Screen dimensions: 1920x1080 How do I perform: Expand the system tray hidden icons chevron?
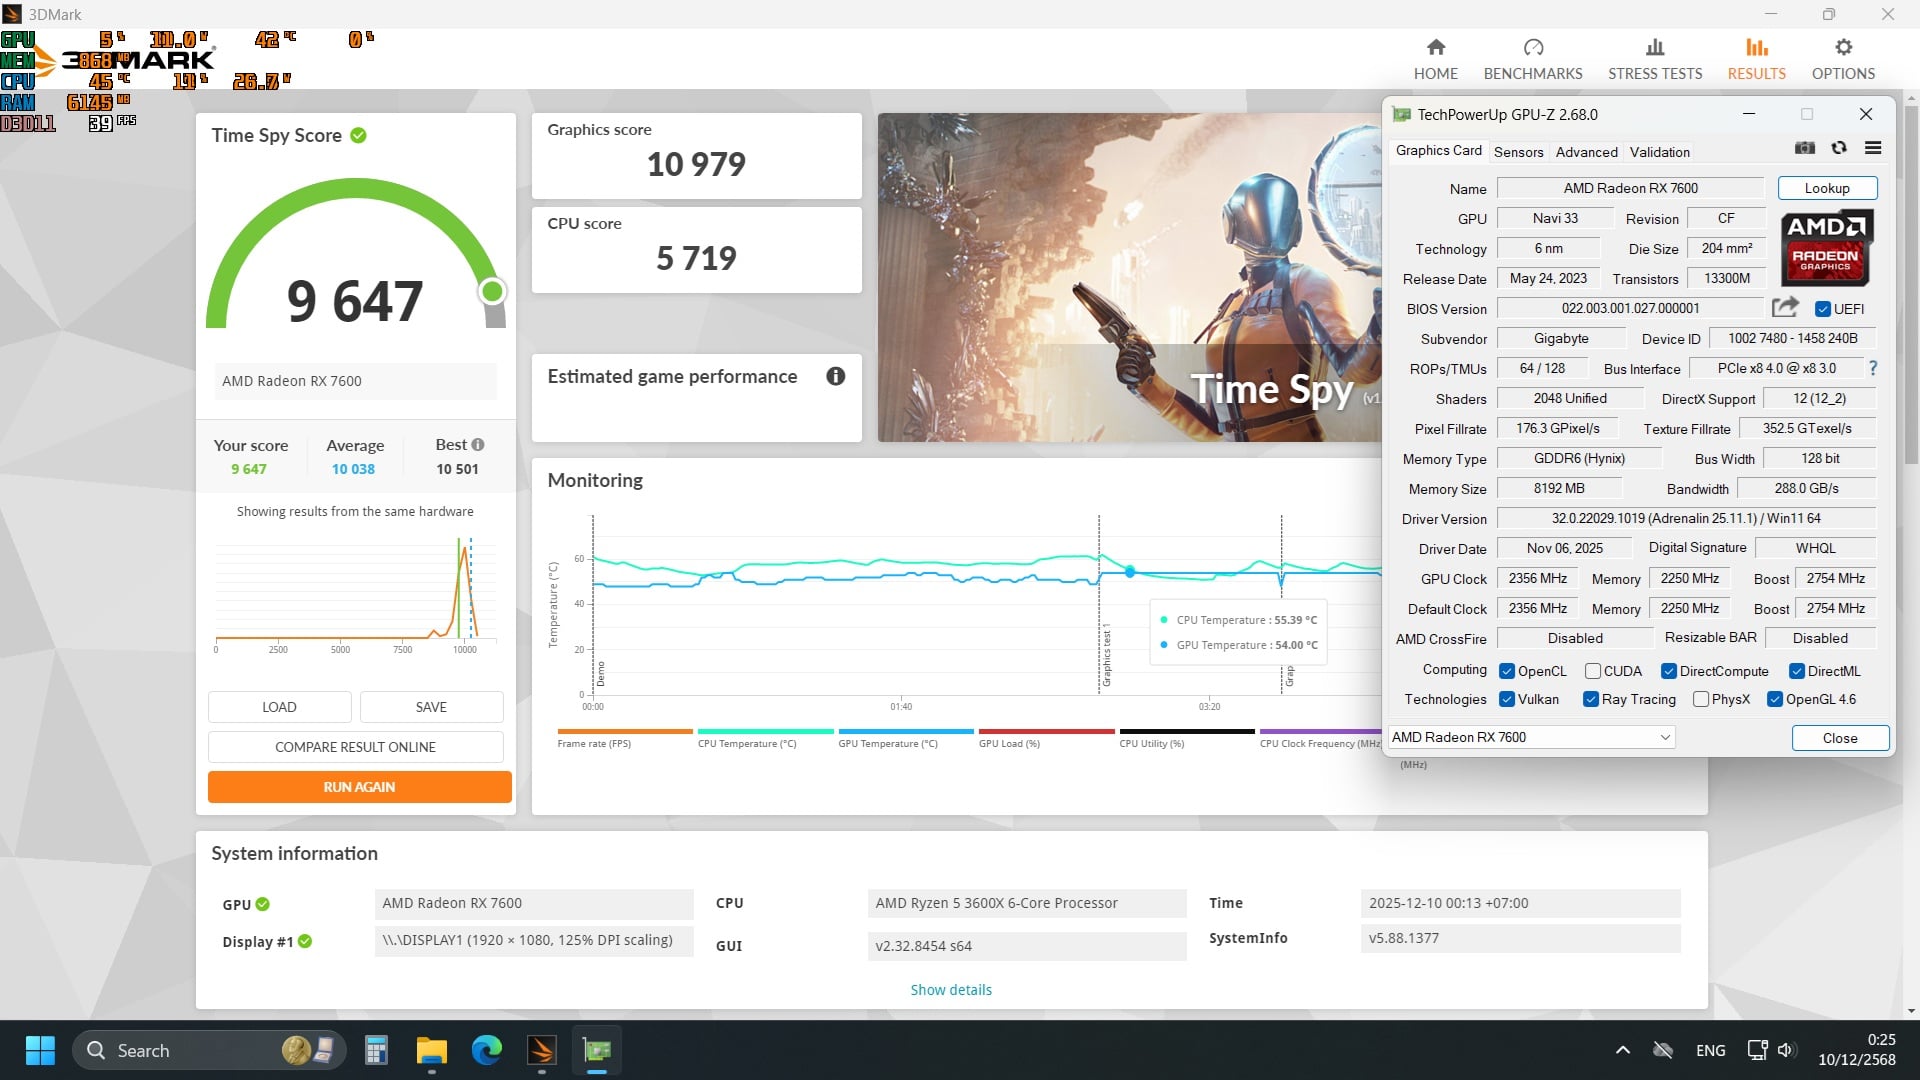click(x=1623, y=1050)
